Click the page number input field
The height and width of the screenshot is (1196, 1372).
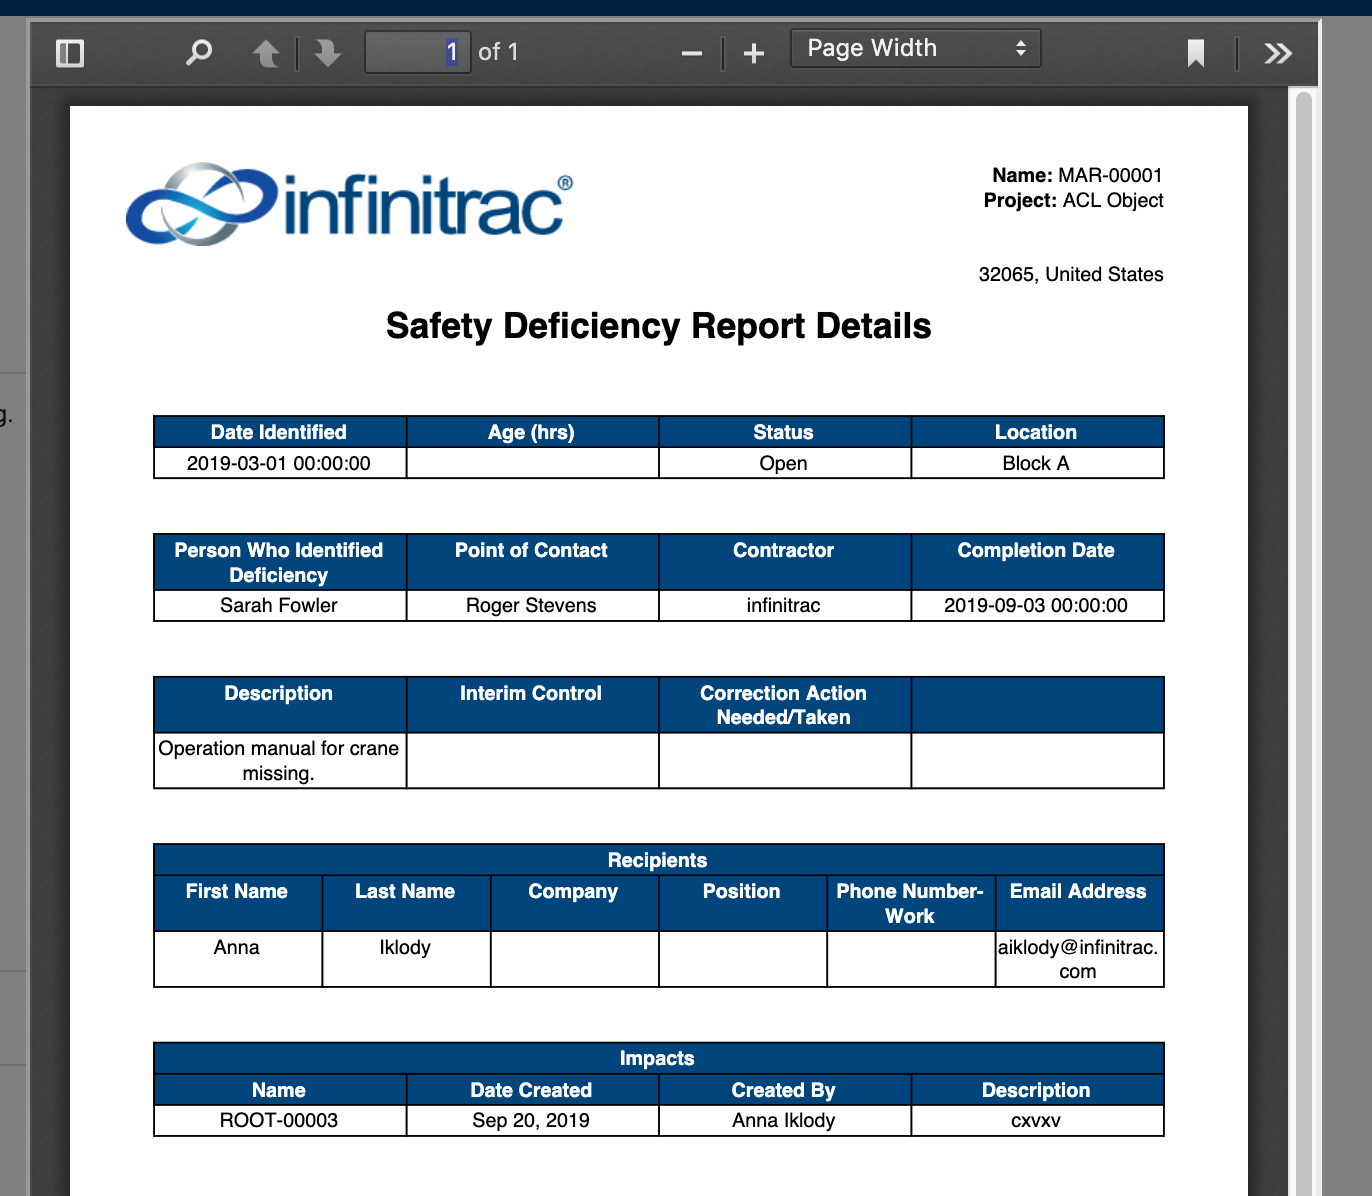coord(418,52)
